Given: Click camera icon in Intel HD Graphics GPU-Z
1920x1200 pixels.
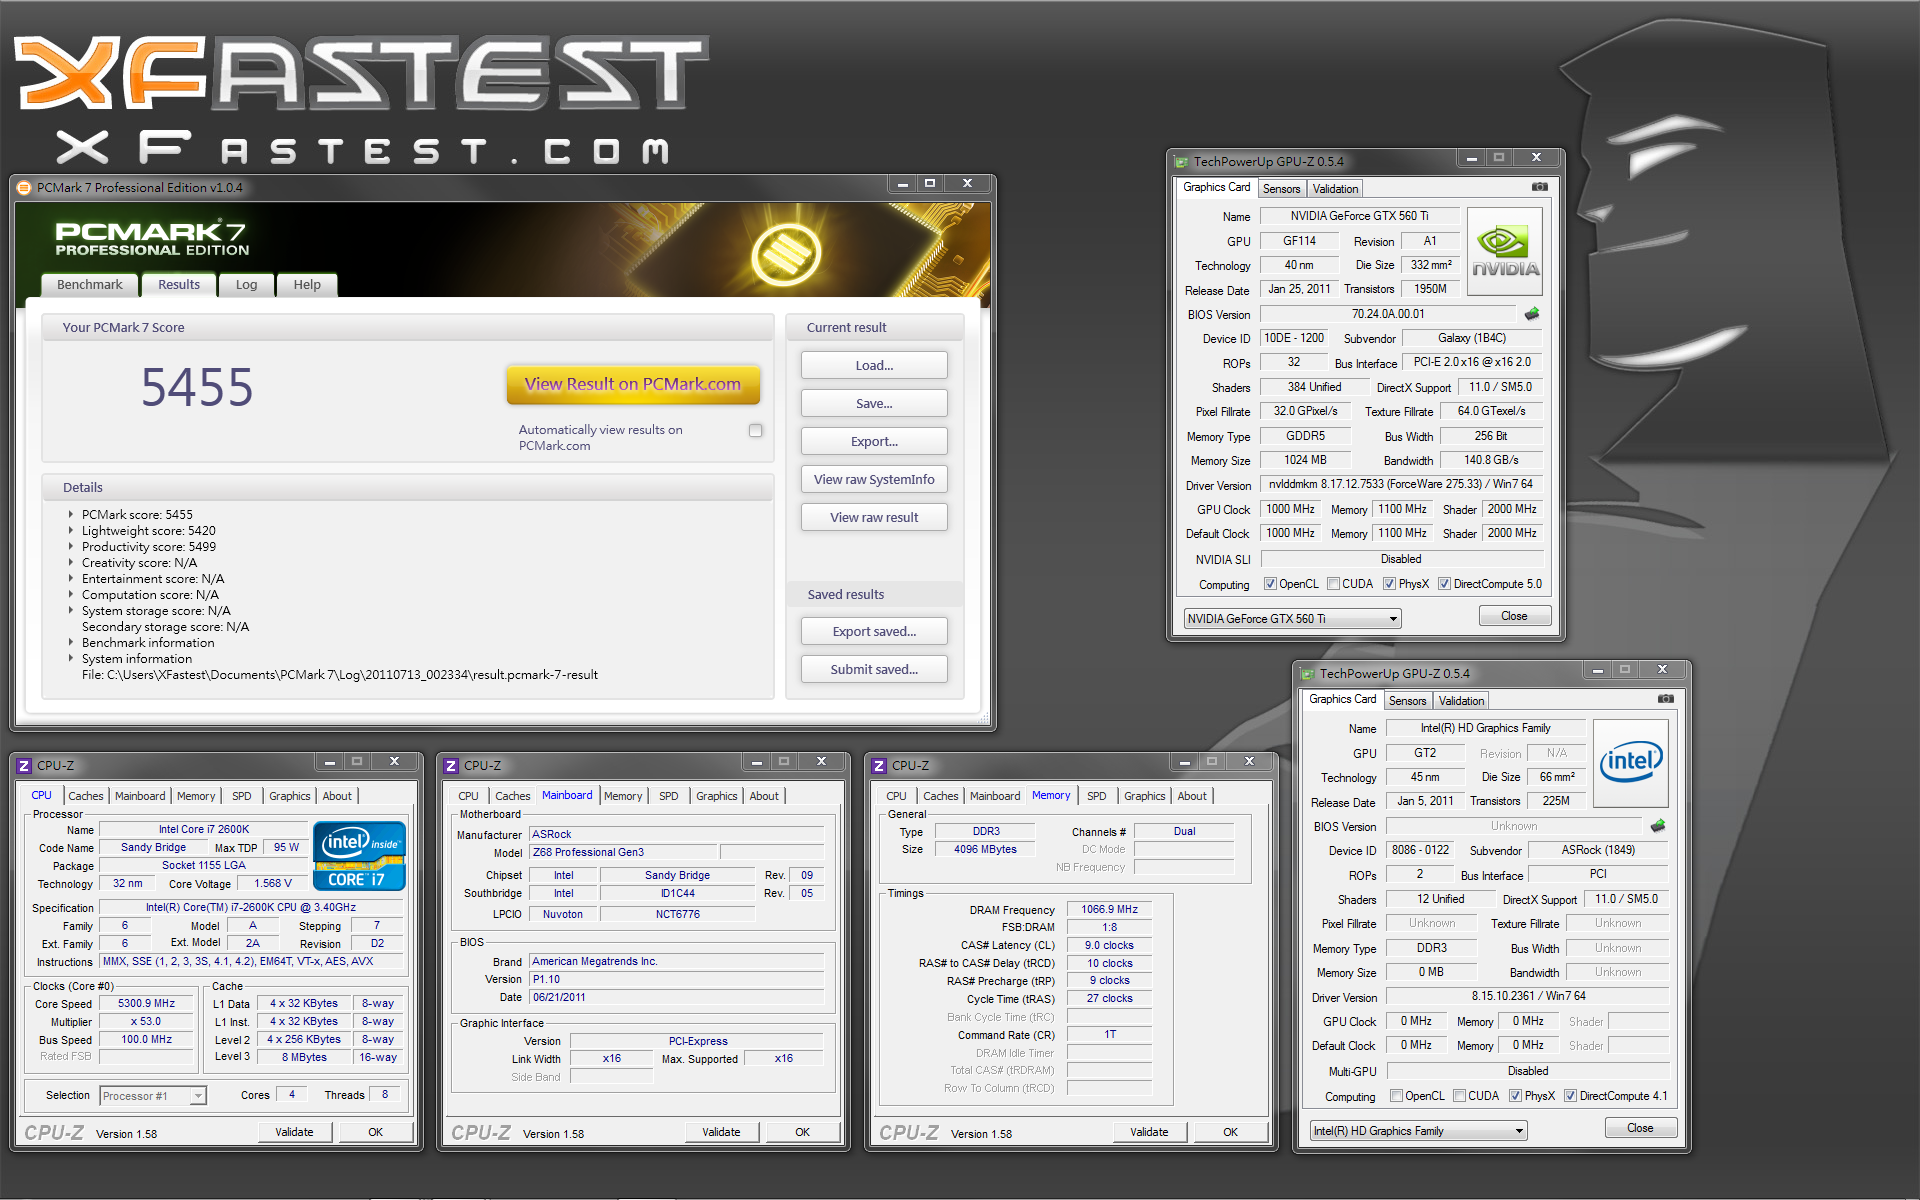Looking at the screenshot, I should coord(1666,699).
